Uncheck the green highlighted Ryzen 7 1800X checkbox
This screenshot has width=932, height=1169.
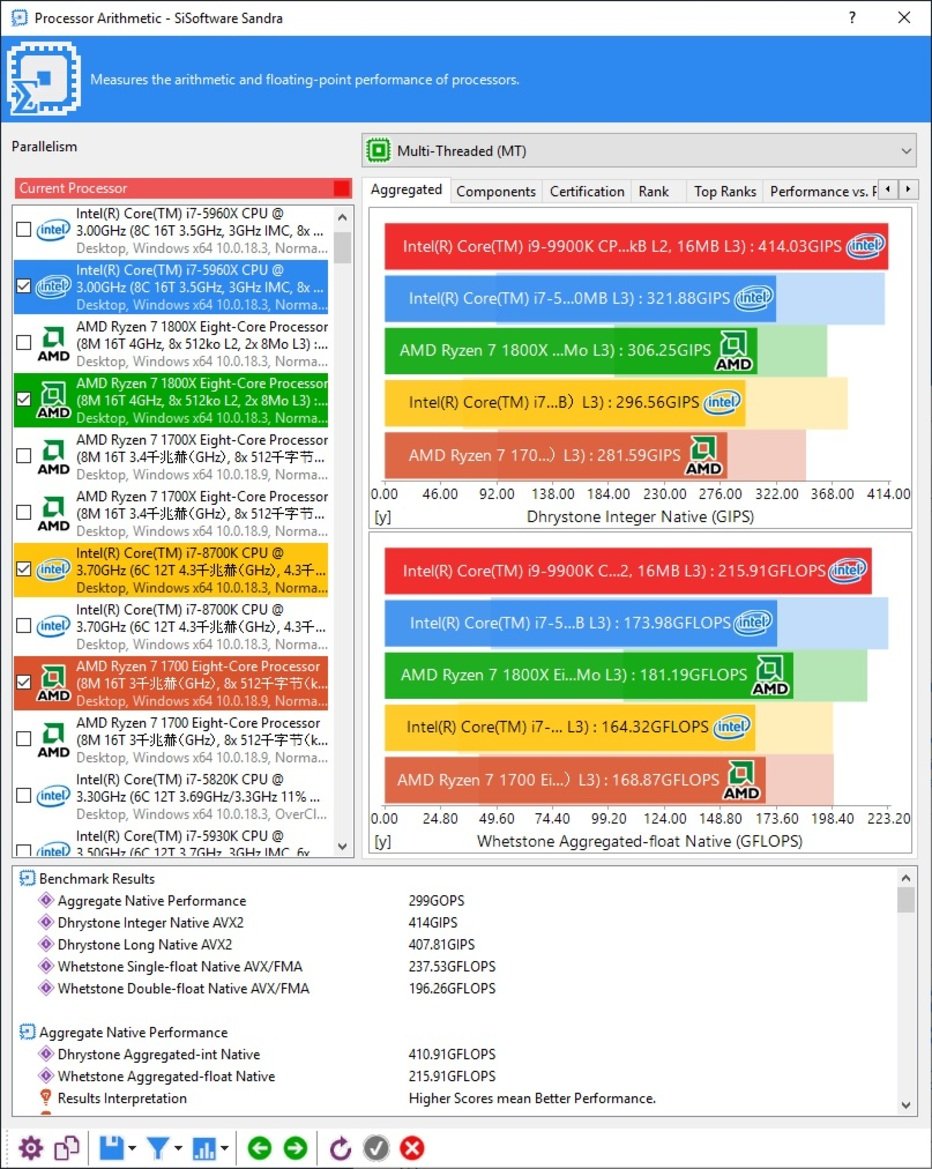24,400
